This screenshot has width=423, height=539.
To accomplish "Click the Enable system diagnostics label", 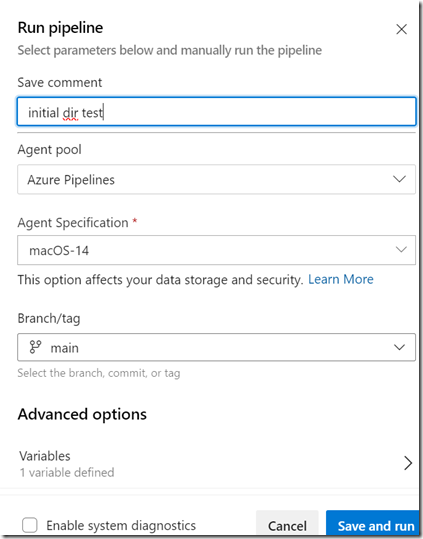I will click(121, 526).
